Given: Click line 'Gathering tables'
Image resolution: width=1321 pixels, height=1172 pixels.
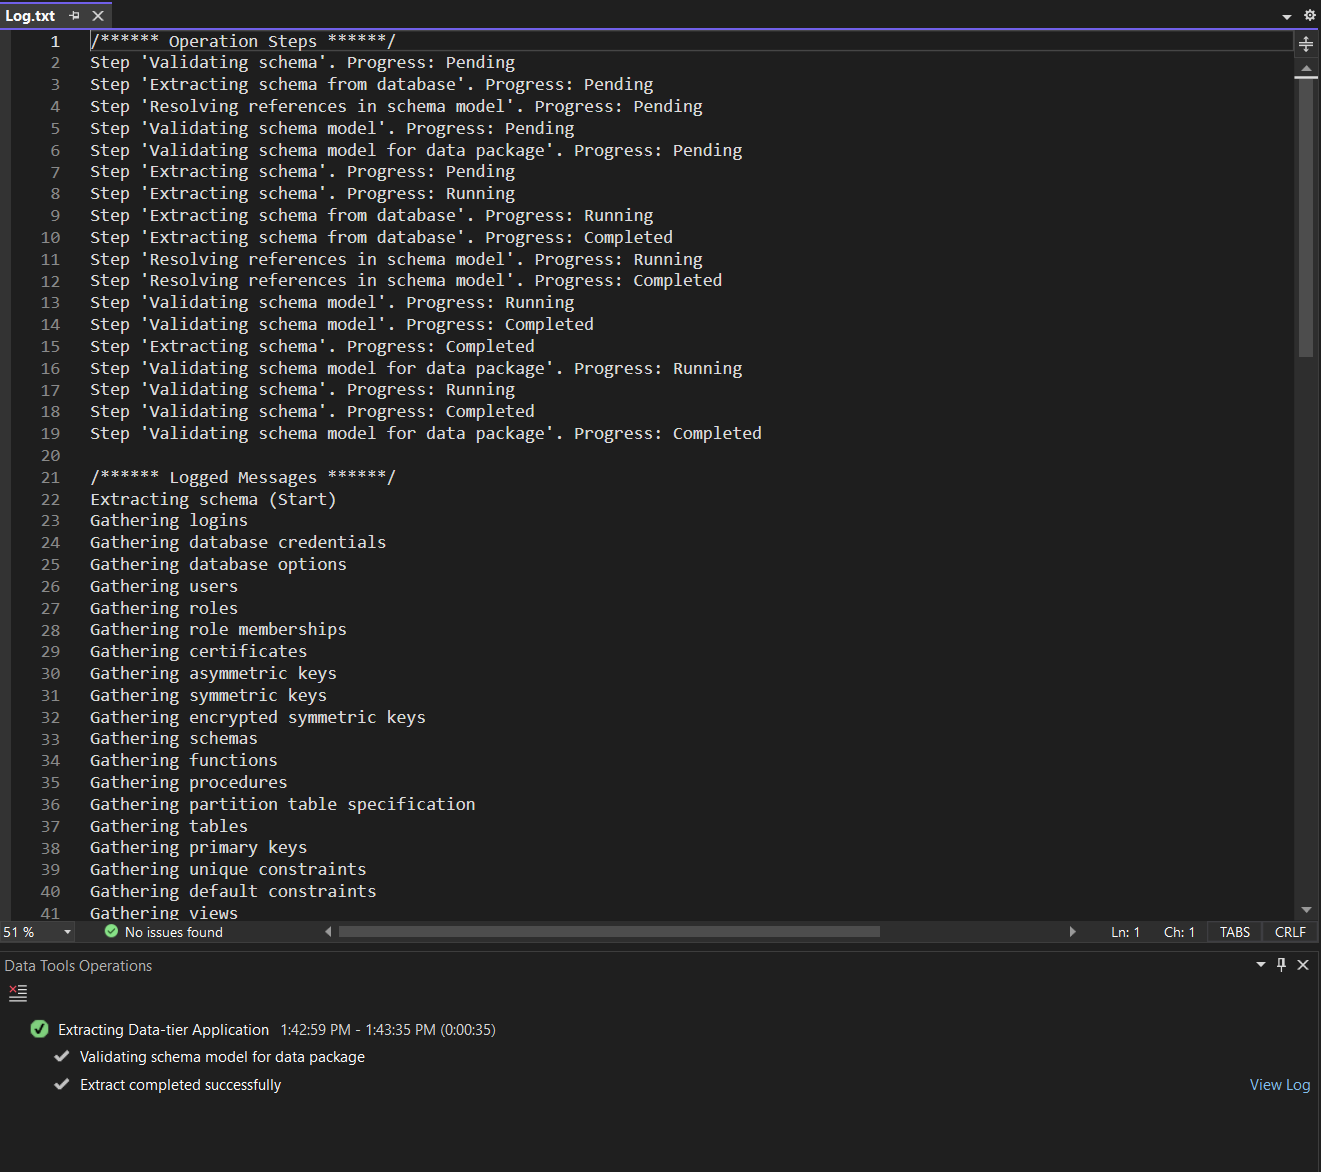Looking at the screenshot, I should (x=169, y=826).
